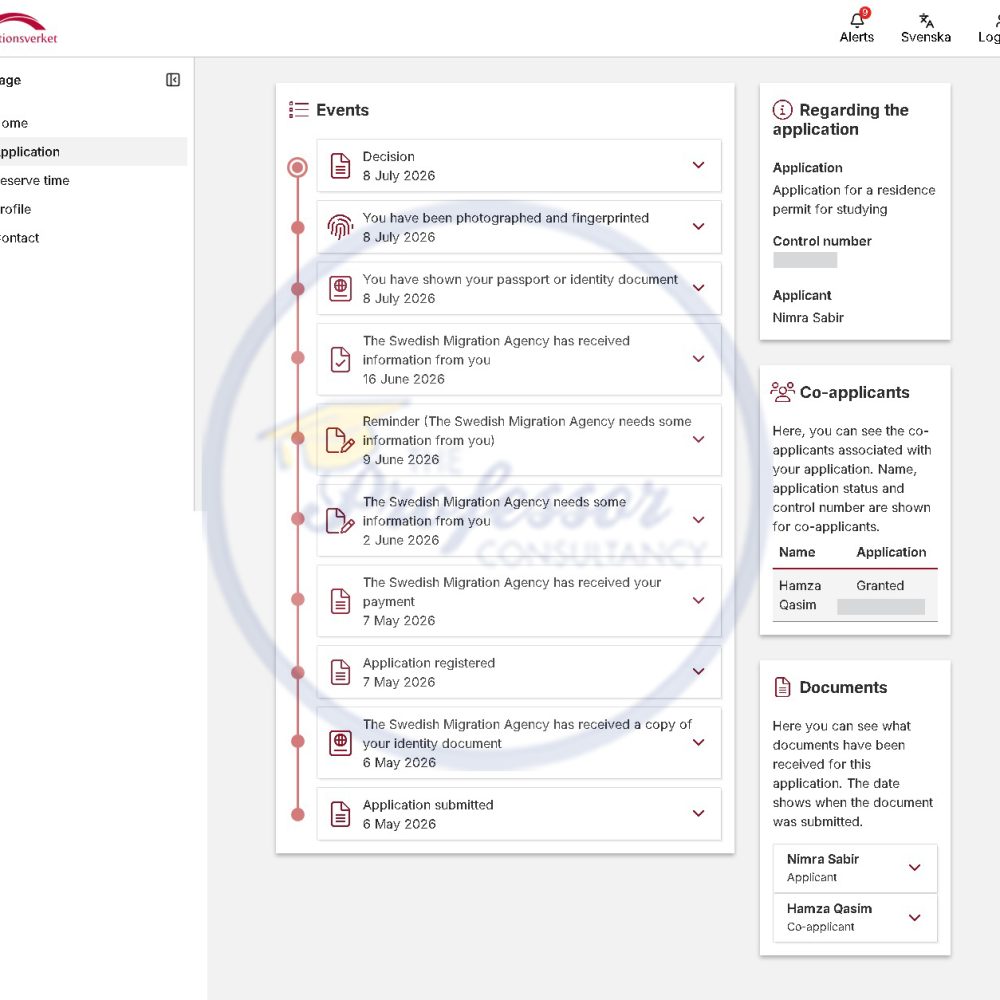
Task: Expand the received your payment event
Action: [x=698, y=600]
